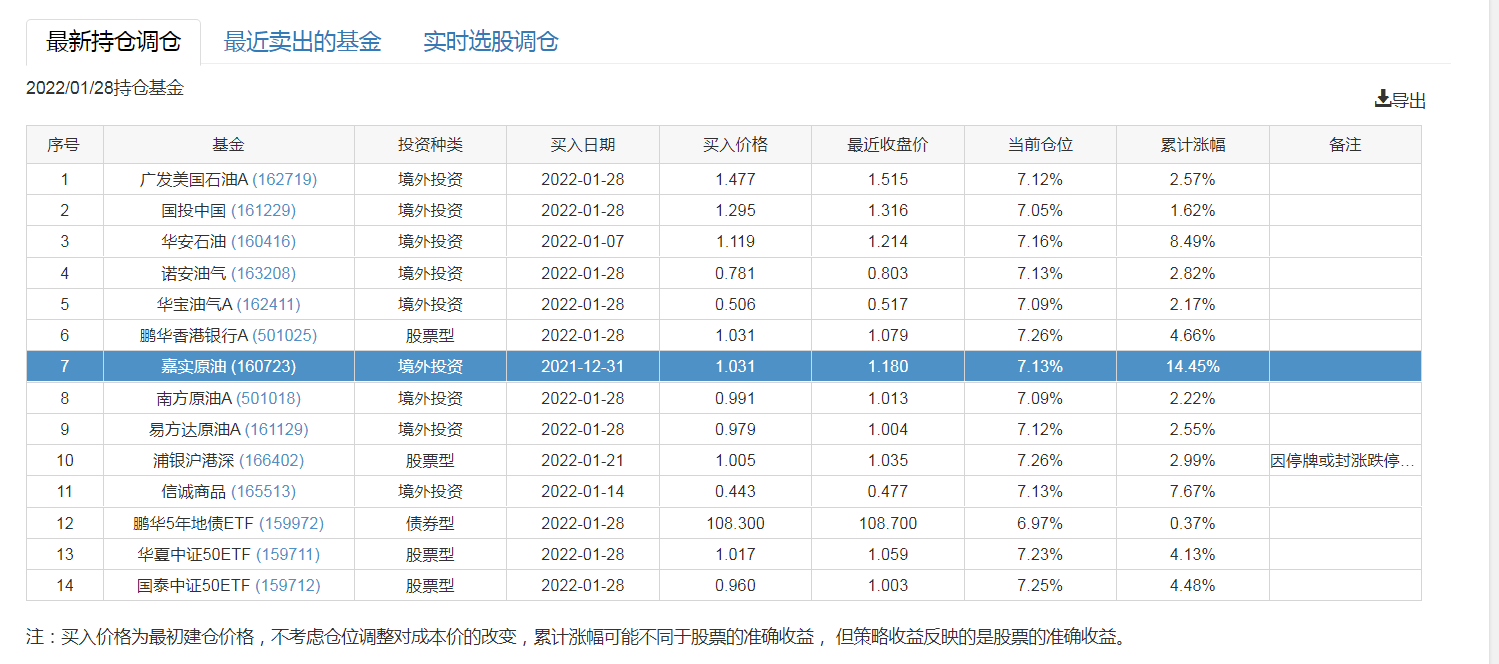The height and width of the screenshot is (664, 1499).
Task: Click the 0.506 buy price cell
Action: coord(736,305)
